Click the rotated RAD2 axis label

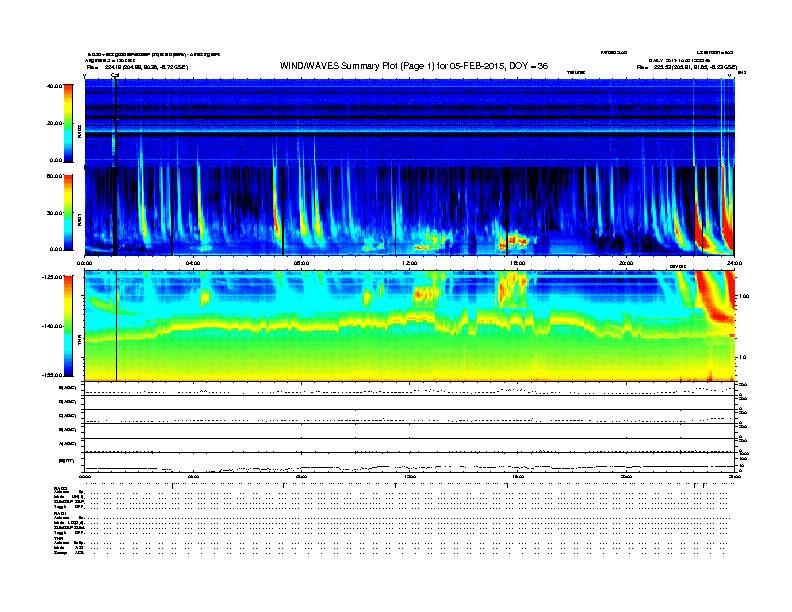79,131
